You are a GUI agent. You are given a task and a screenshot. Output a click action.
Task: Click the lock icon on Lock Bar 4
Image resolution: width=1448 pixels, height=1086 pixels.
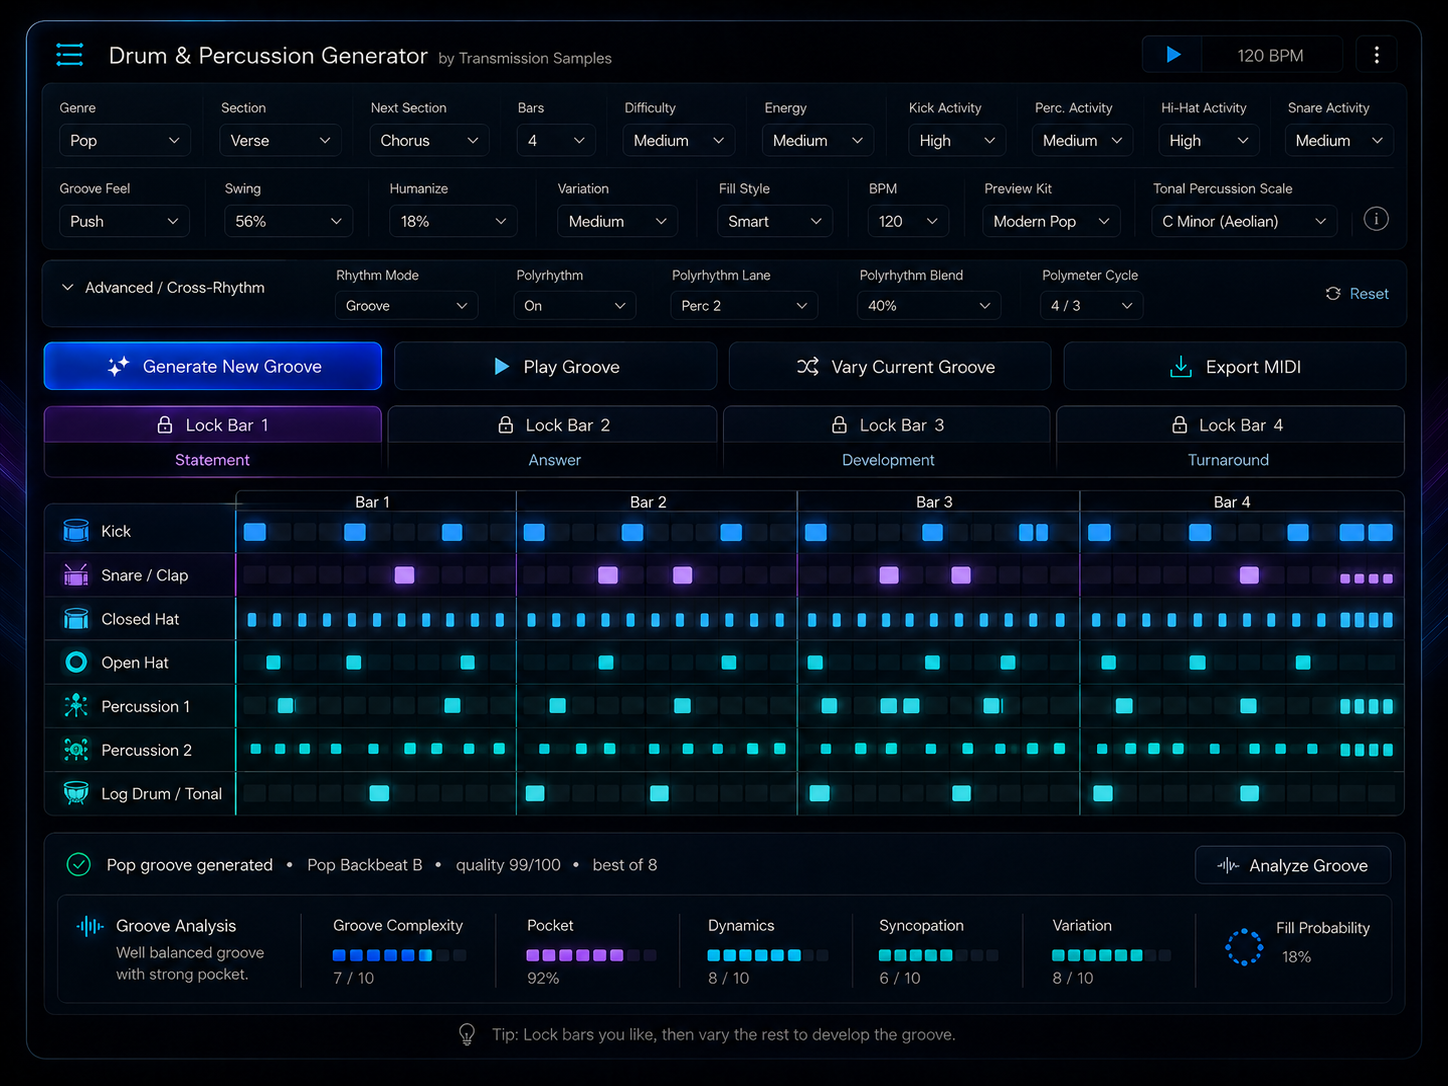[1180, 425]
